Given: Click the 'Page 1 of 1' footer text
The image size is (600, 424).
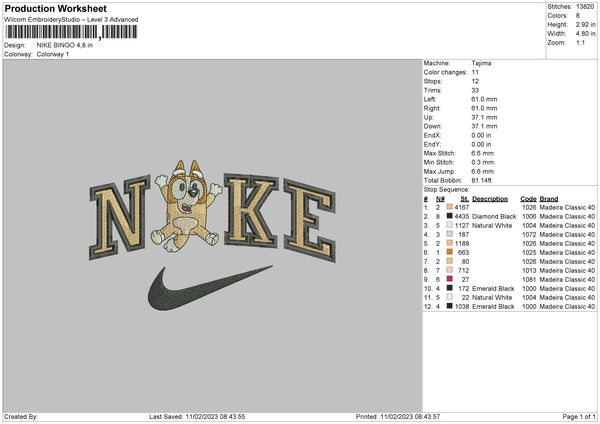Looking at the screenshot, I should pos(579,417).
